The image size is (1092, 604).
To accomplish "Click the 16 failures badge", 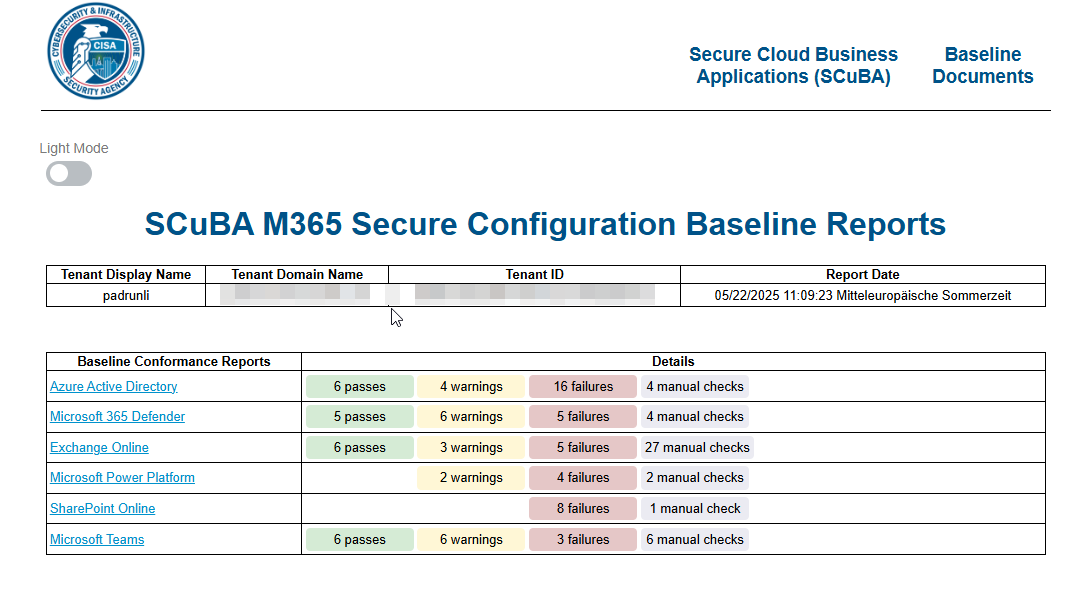I will click(583, 387).
